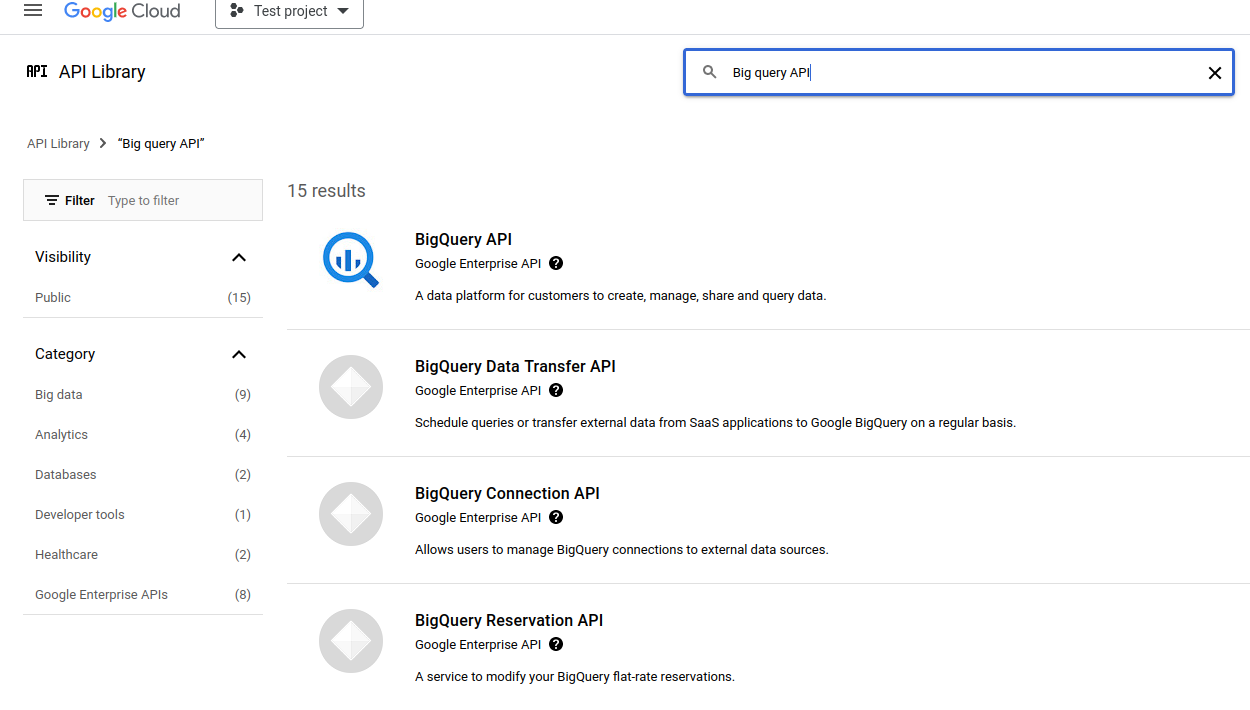Image resolution: width=1250 pixels, height=710 pixels.
Task: Click the Google Enterprise API label under BigQuery API
Action: click(478, 264)
